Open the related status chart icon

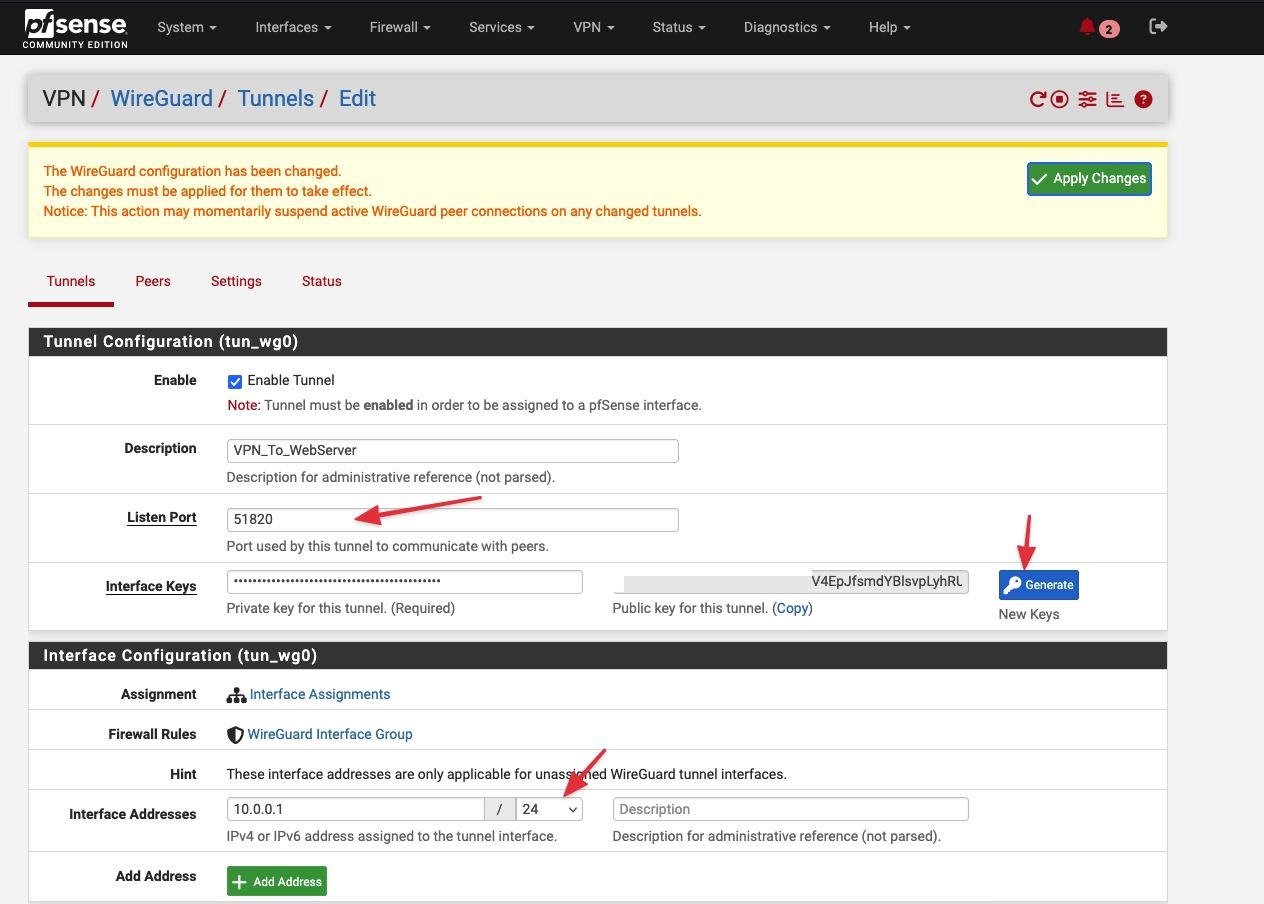[1115, 99]
